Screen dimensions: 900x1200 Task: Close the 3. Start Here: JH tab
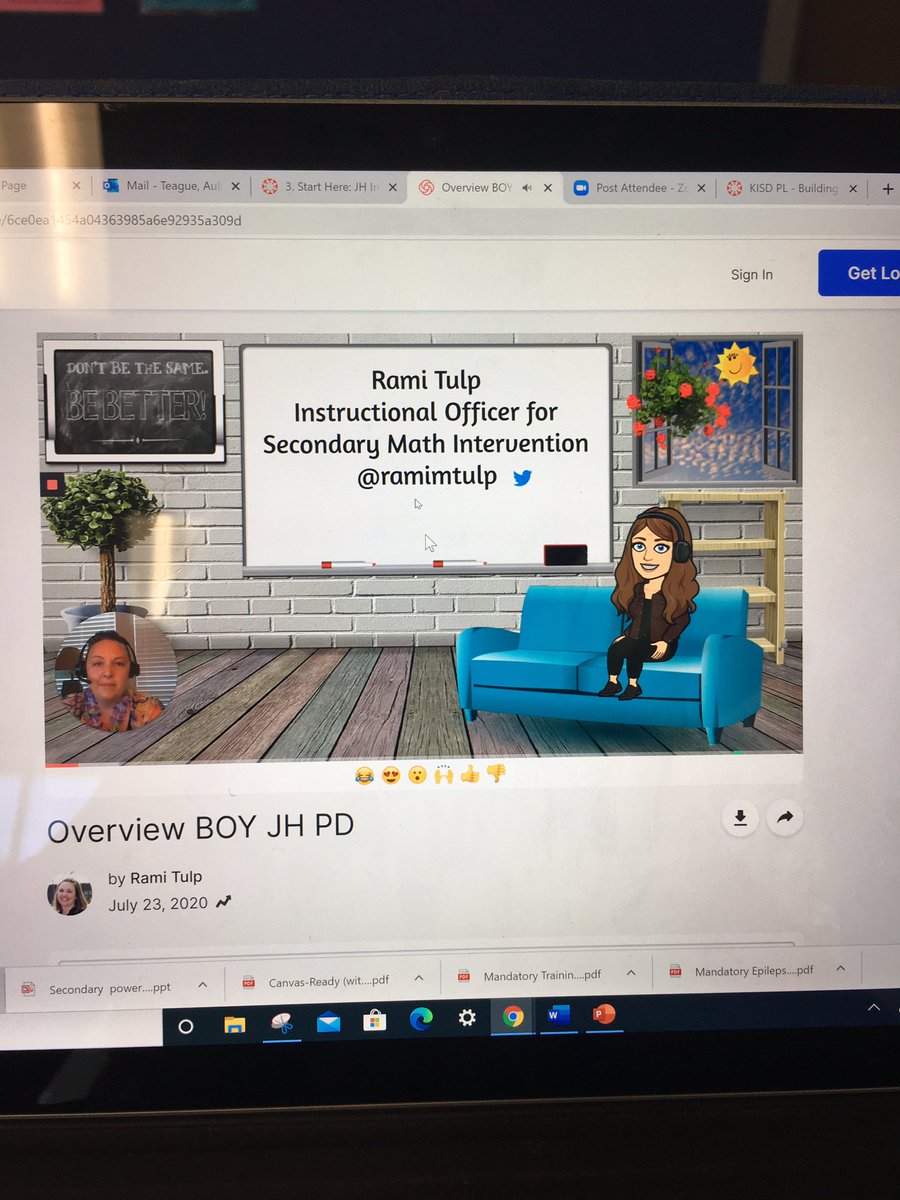[393, 187]
